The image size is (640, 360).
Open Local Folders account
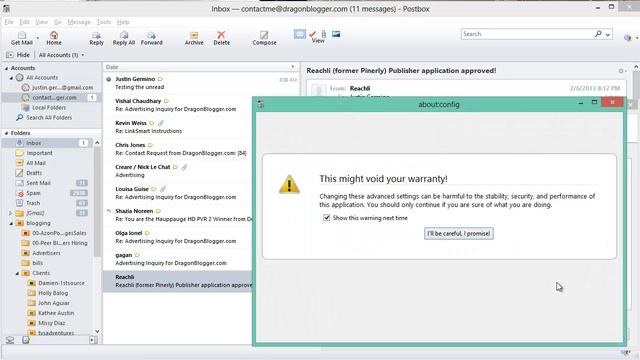click(49, 107)
